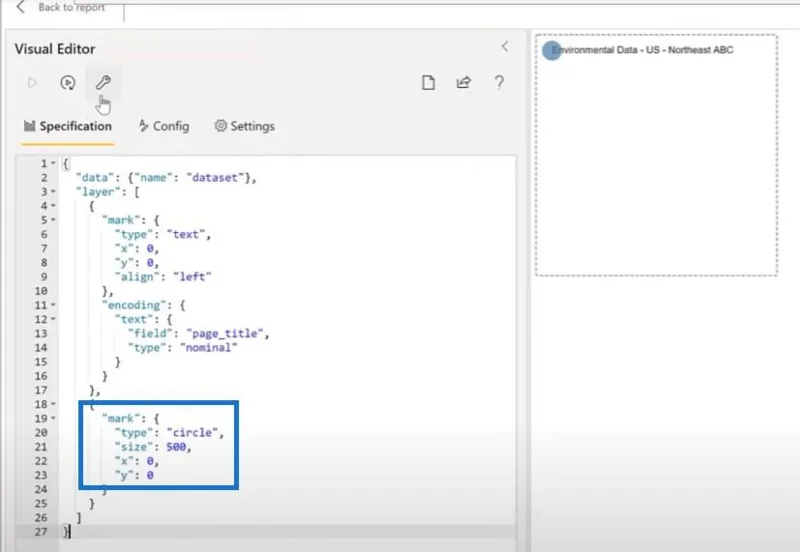
Task: Open the Config tab
Action: point(164,126)
